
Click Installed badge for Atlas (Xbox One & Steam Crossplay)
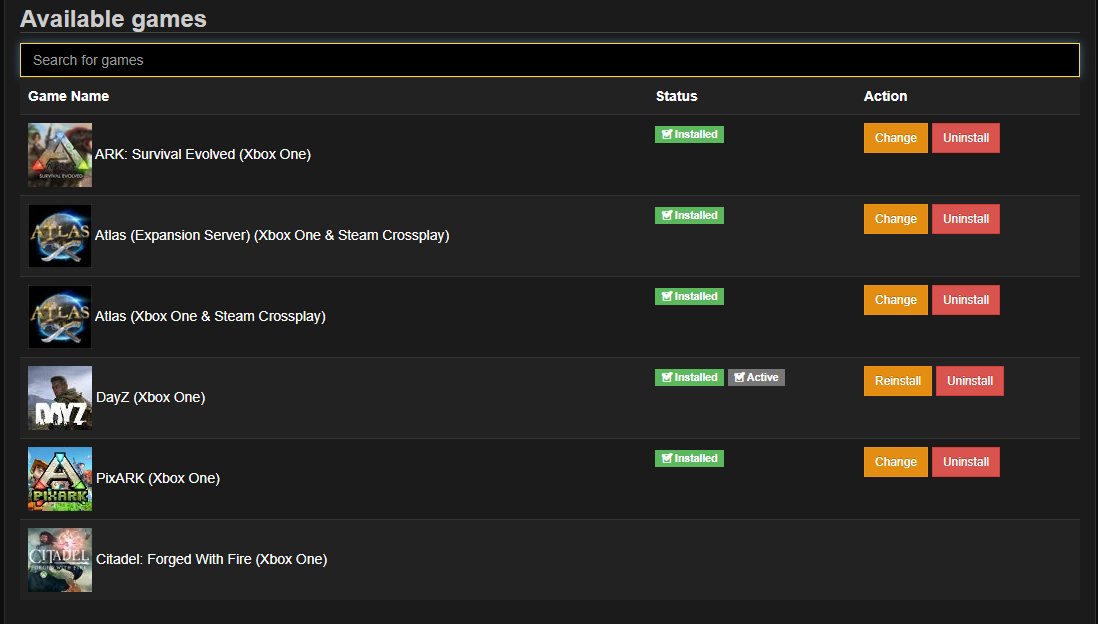[689, 296]
